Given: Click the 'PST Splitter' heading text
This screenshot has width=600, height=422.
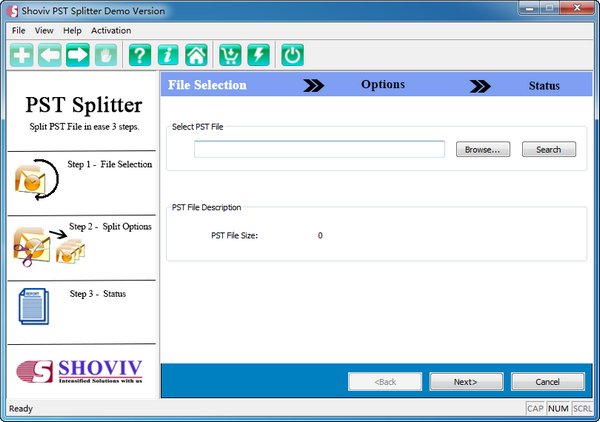Looking at the screenshot, I should point(84,105).
